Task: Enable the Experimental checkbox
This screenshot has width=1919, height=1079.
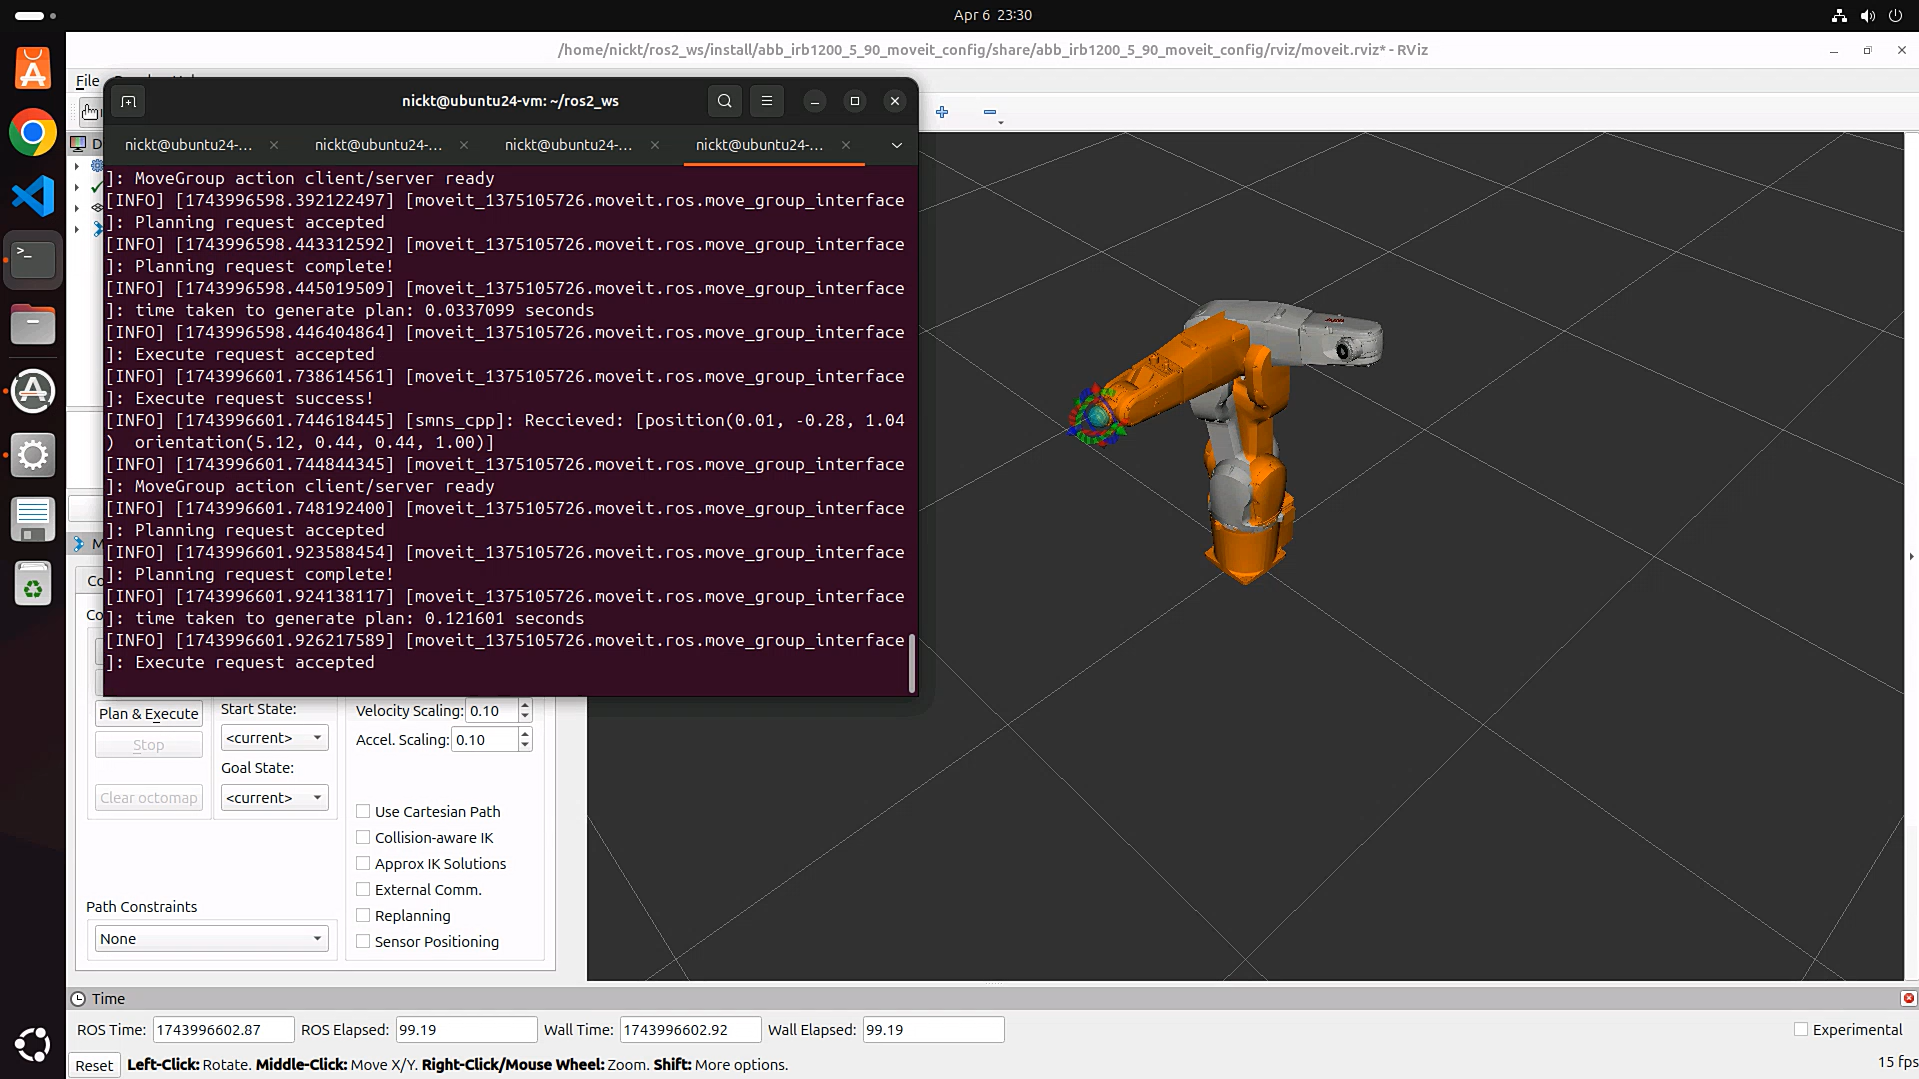Action: click(1801, 1029)
